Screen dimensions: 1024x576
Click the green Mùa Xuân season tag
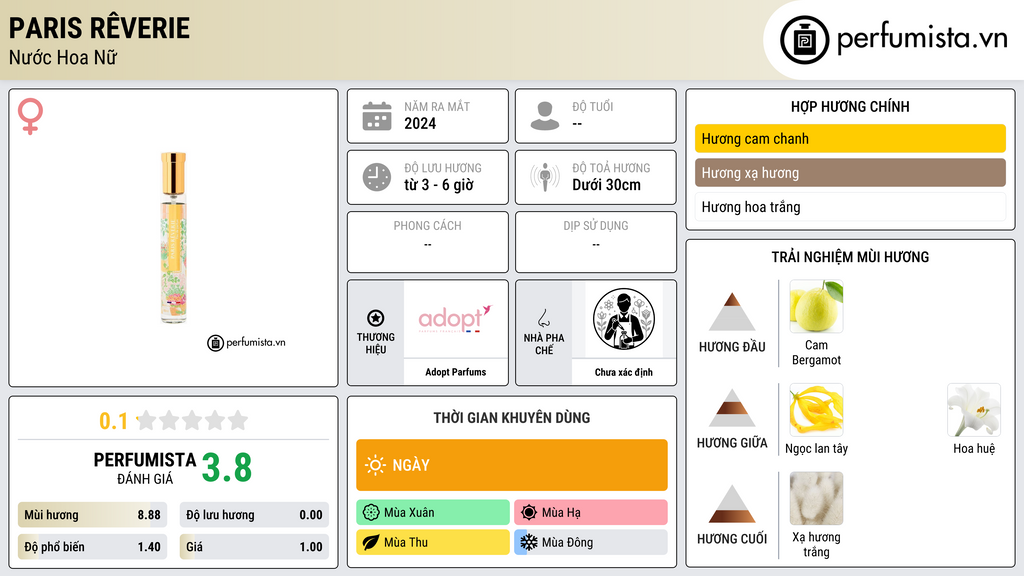[x=433, y=513]
